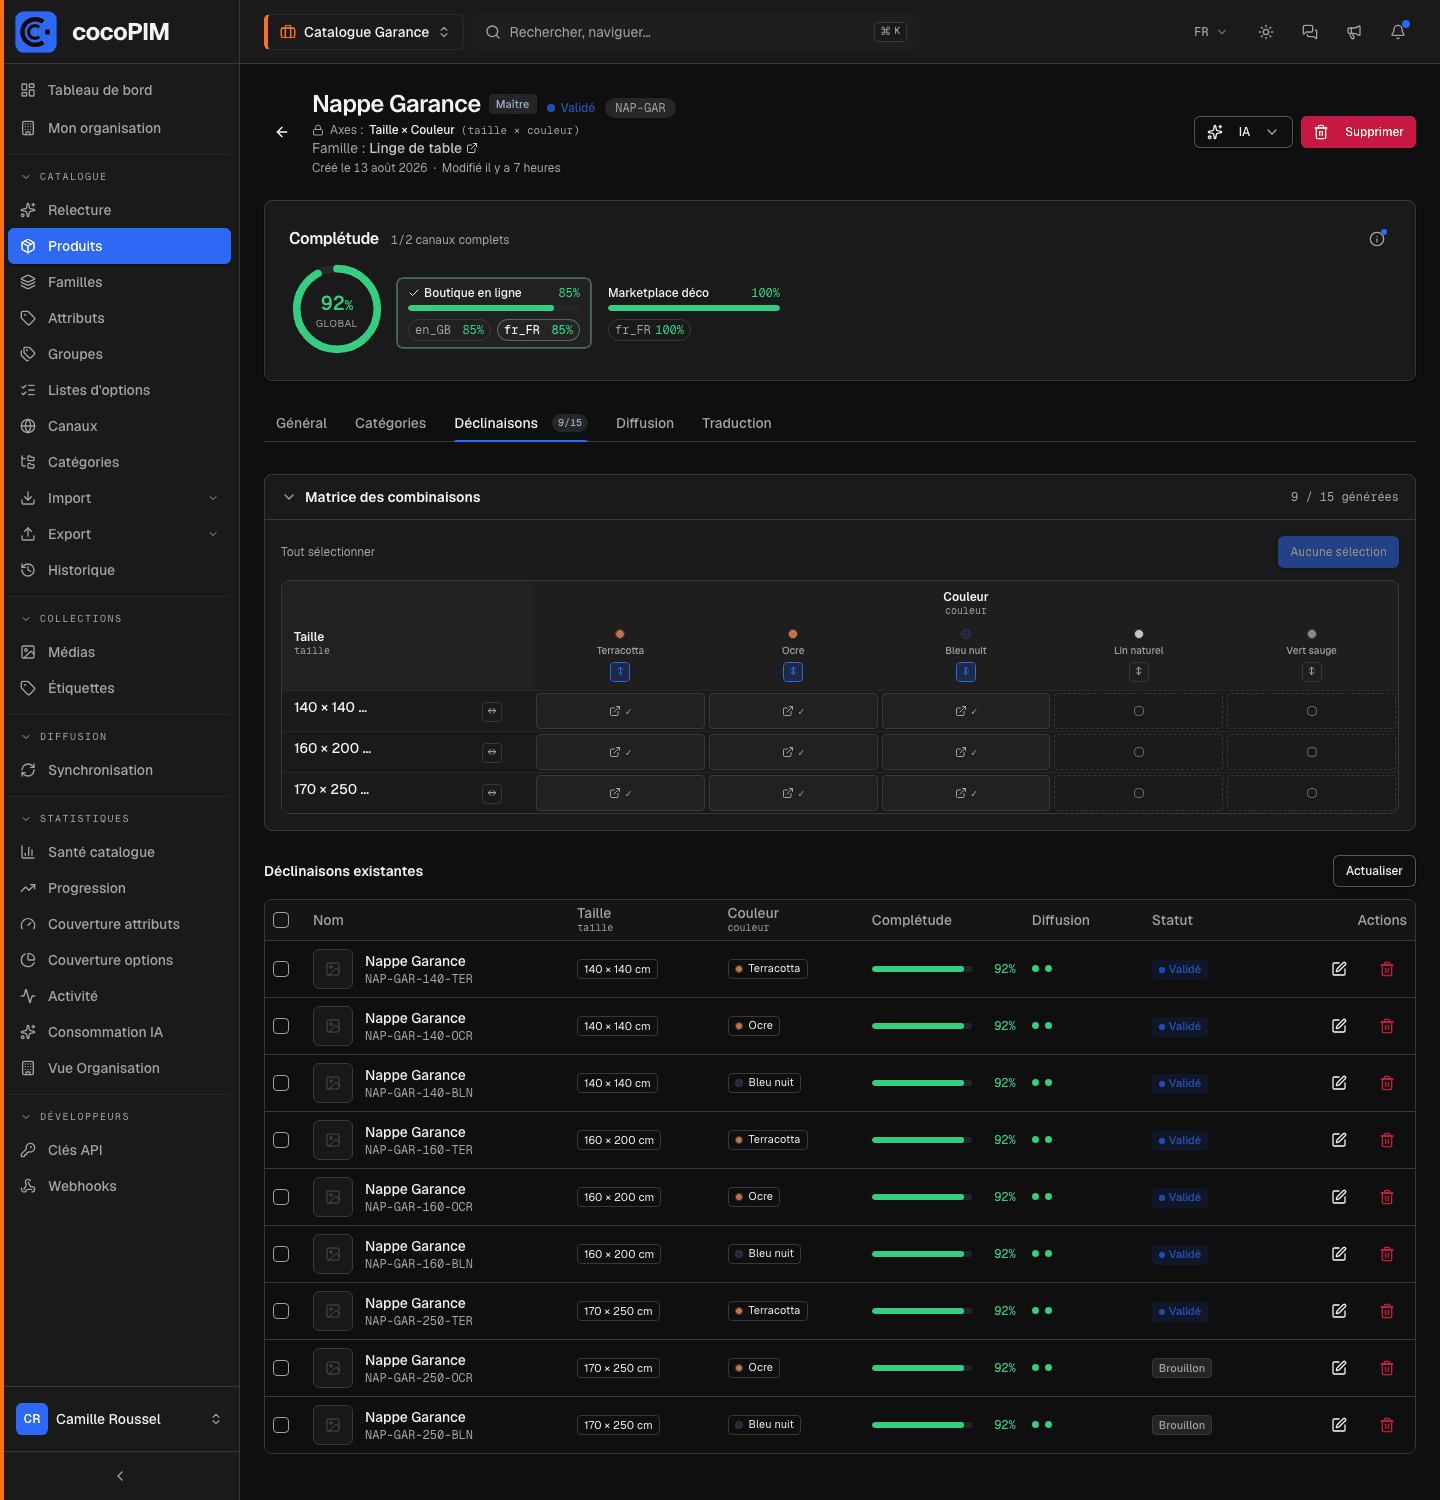This screenshot has width=1440, height=1500.
Task: Select the empty 160 × 200 Lin naturel cell
Action: coord(1139,752)
